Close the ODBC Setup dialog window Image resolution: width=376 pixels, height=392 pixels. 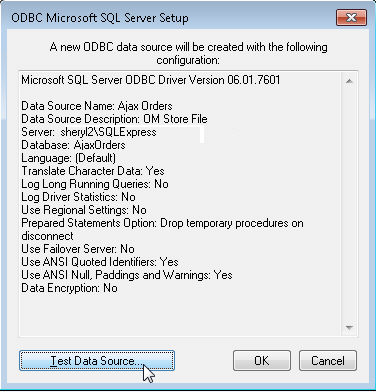point(352,17)
